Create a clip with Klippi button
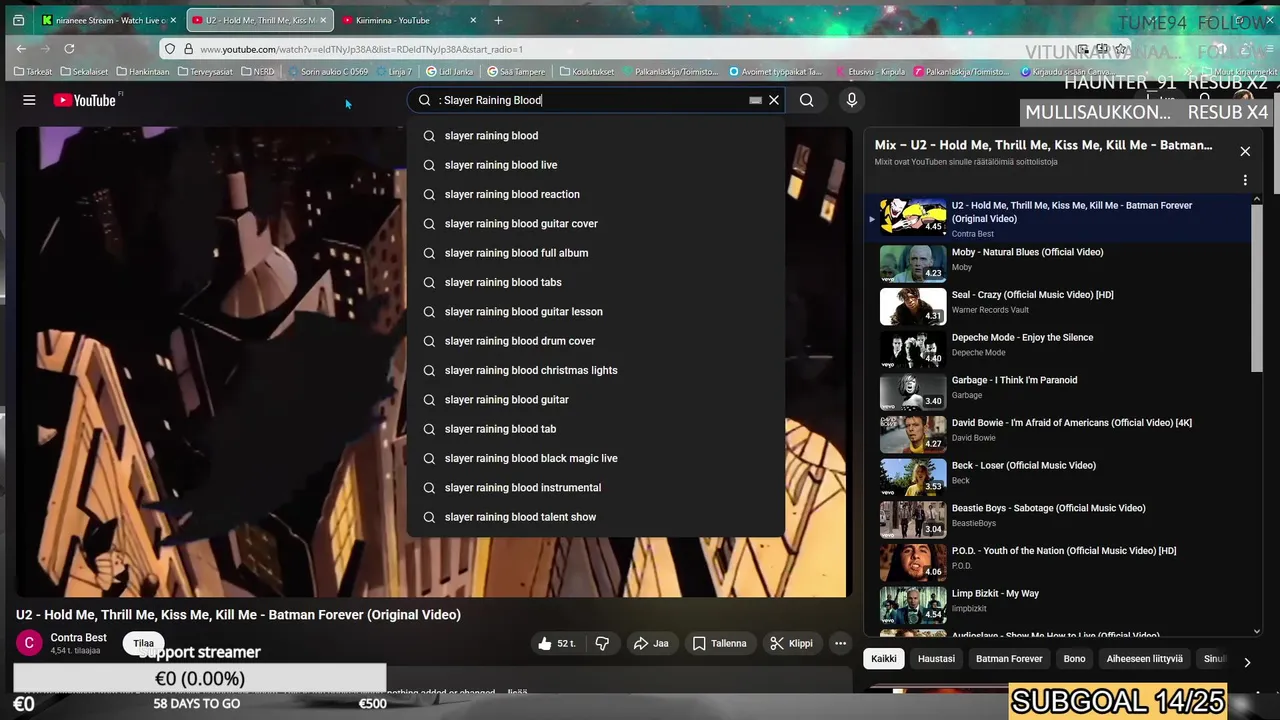This screenshot has width=1280, height=720. click(791, 643)
